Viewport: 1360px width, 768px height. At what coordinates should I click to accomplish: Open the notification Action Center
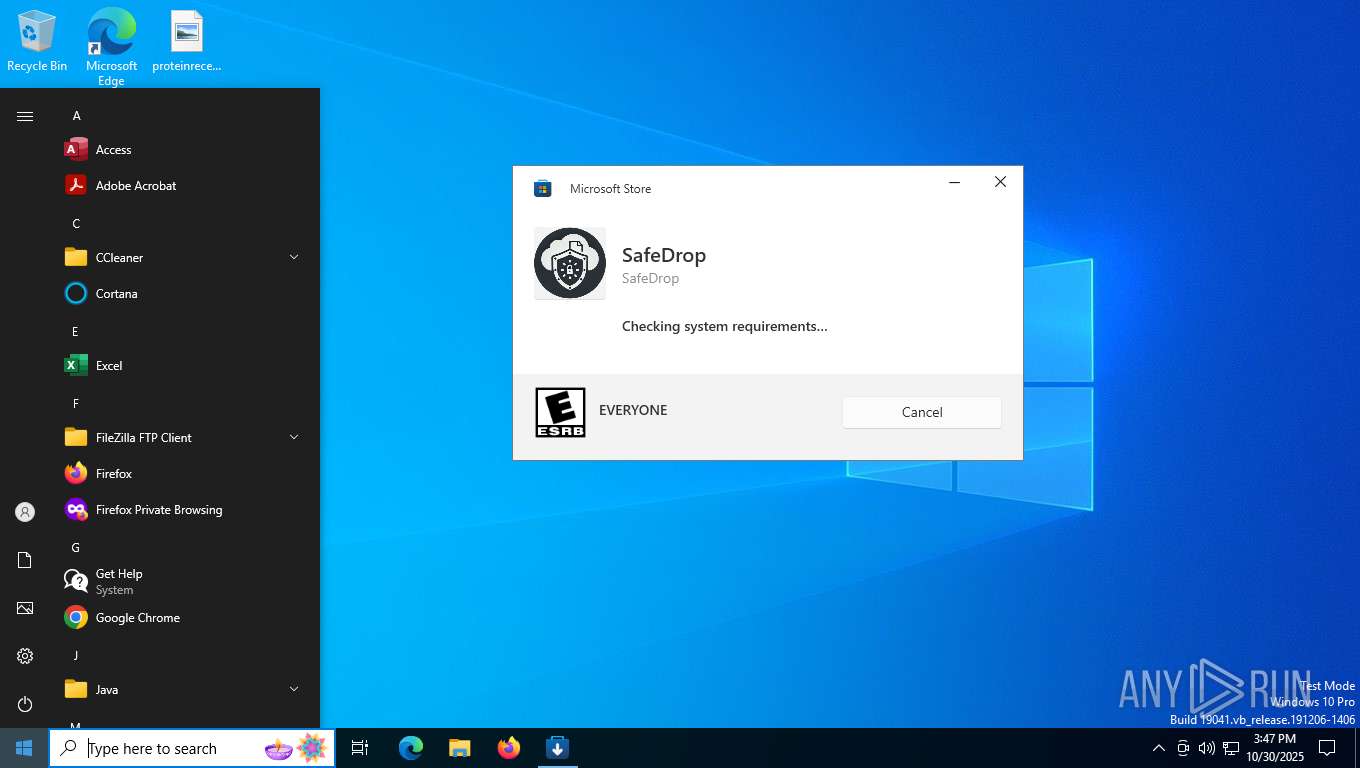[1327, 748]
